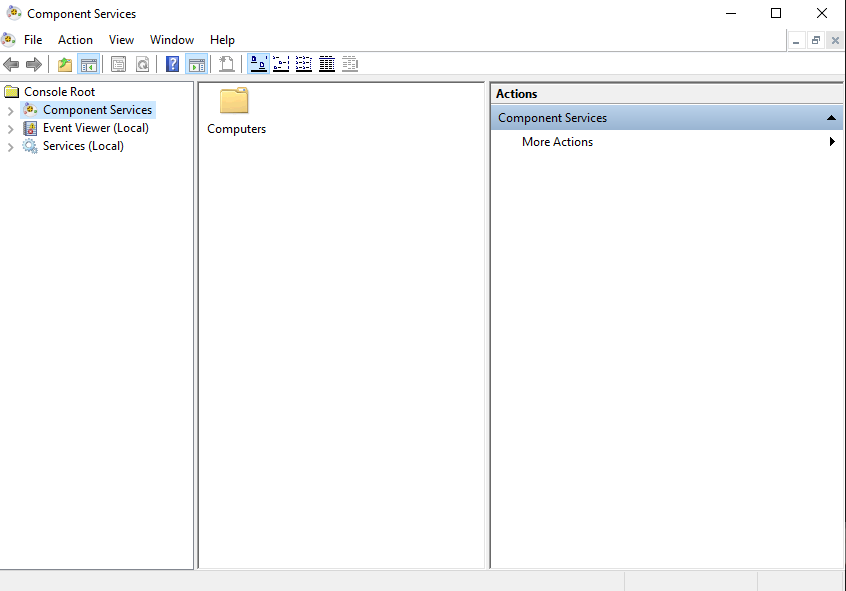
Task: Switch to Large Icons view
Action: (x=258, y=64)
